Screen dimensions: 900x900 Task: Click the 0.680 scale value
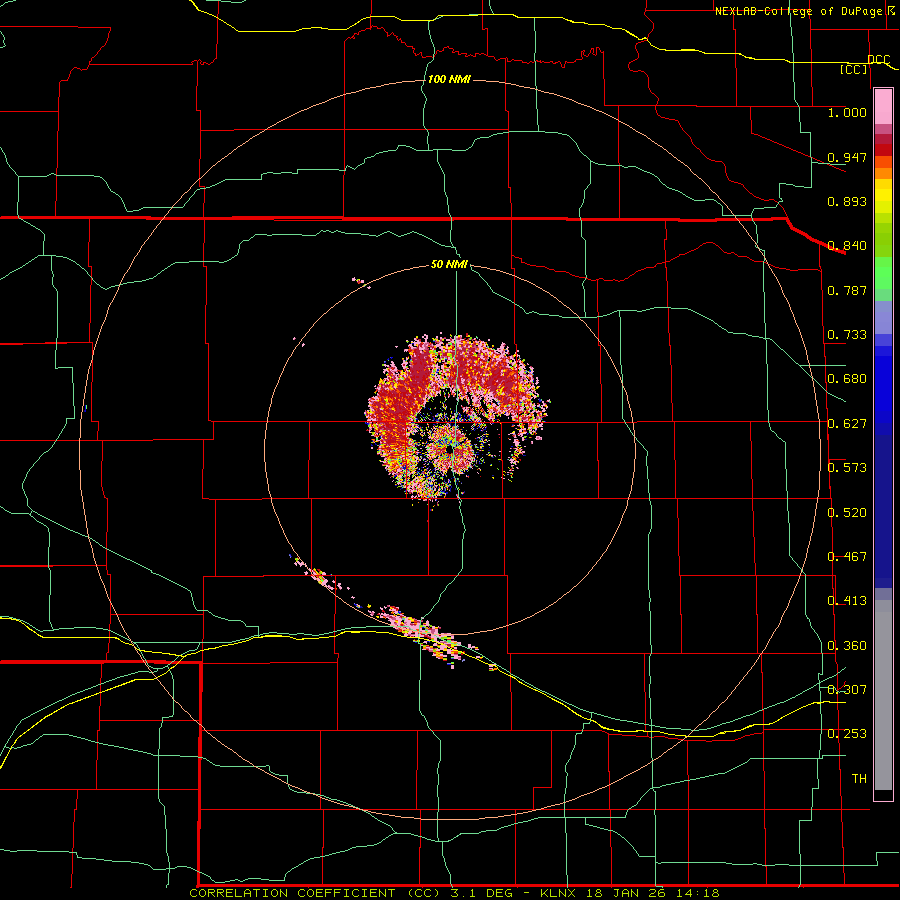pyautogui.click(x=847, y=379)
